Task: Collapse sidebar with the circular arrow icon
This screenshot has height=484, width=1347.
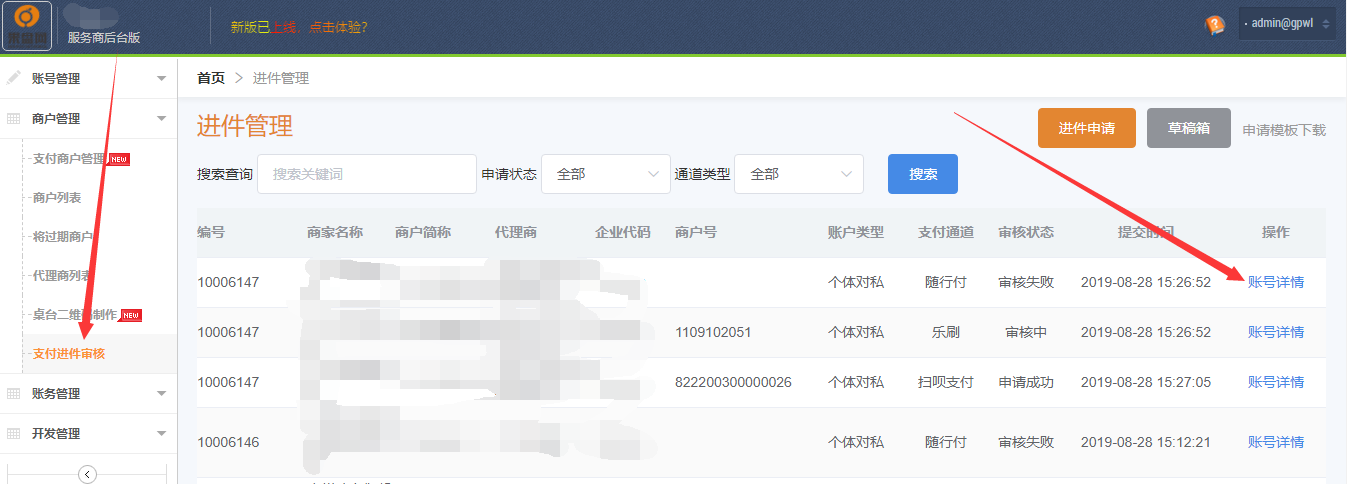Action: [87, 474]
